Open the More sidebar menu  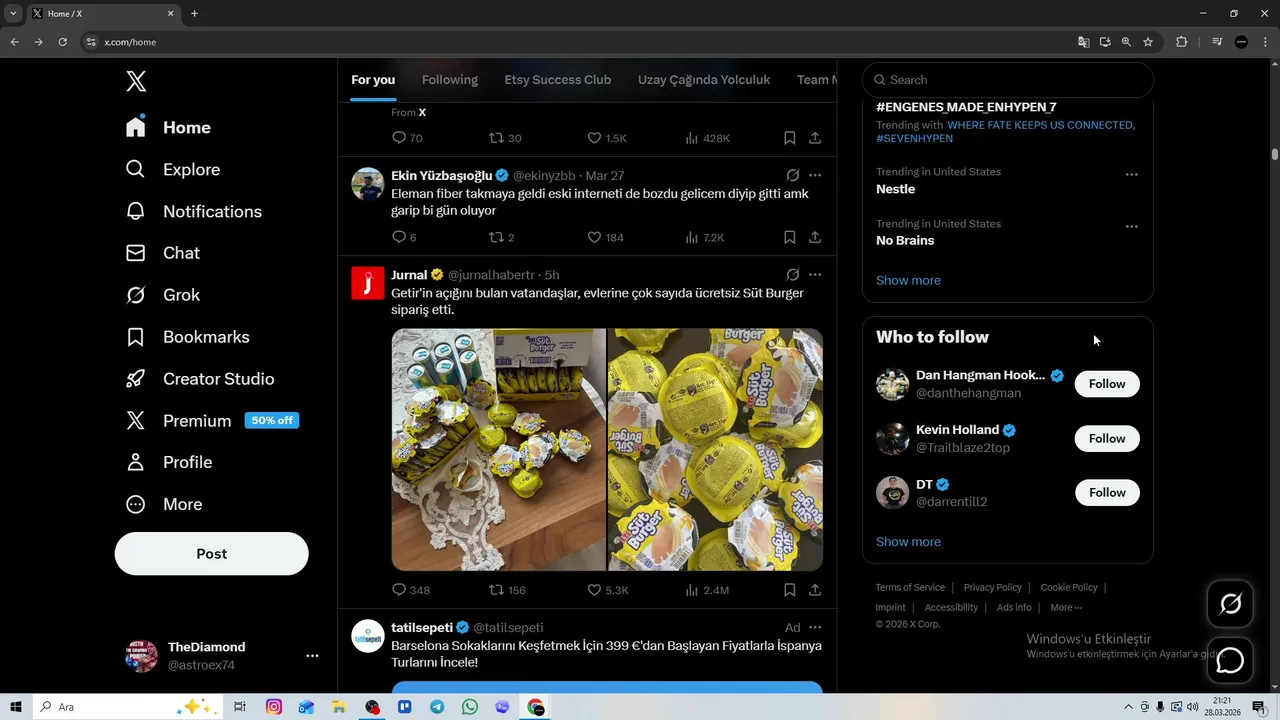[x=163, y=505]
